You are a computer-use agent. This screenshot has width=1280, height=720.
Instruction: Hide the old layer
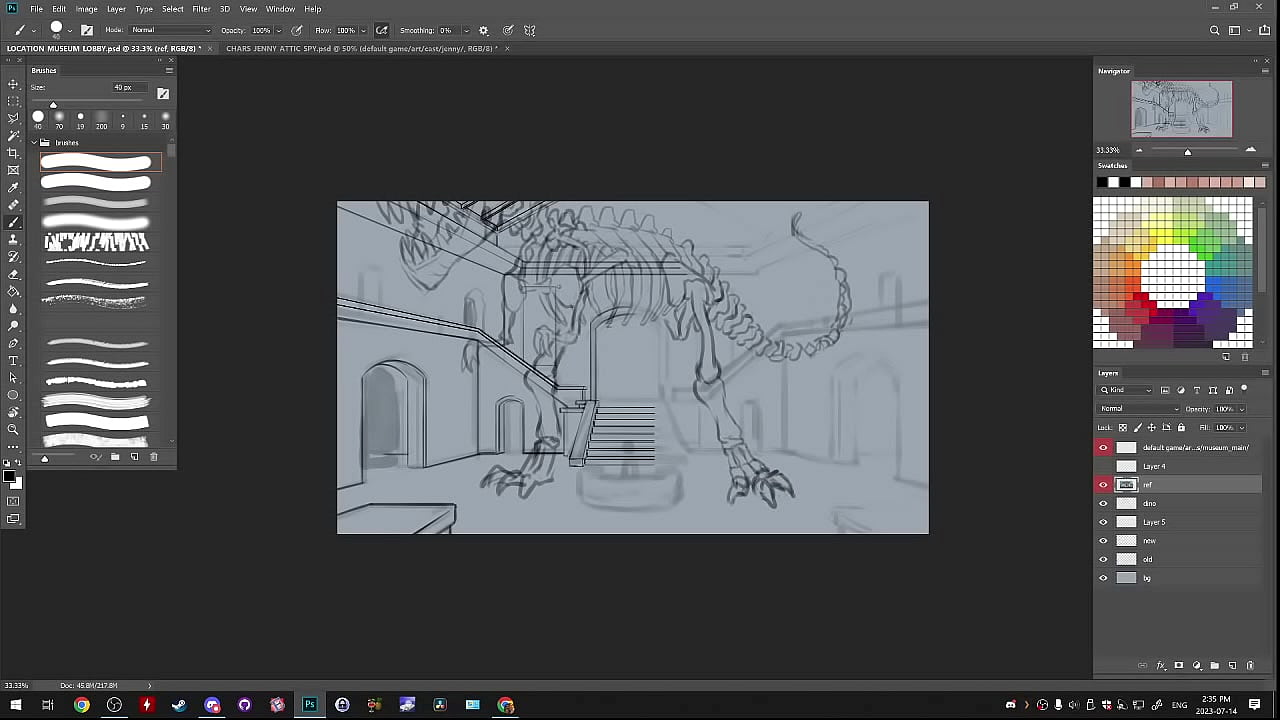pos(1103,559)
